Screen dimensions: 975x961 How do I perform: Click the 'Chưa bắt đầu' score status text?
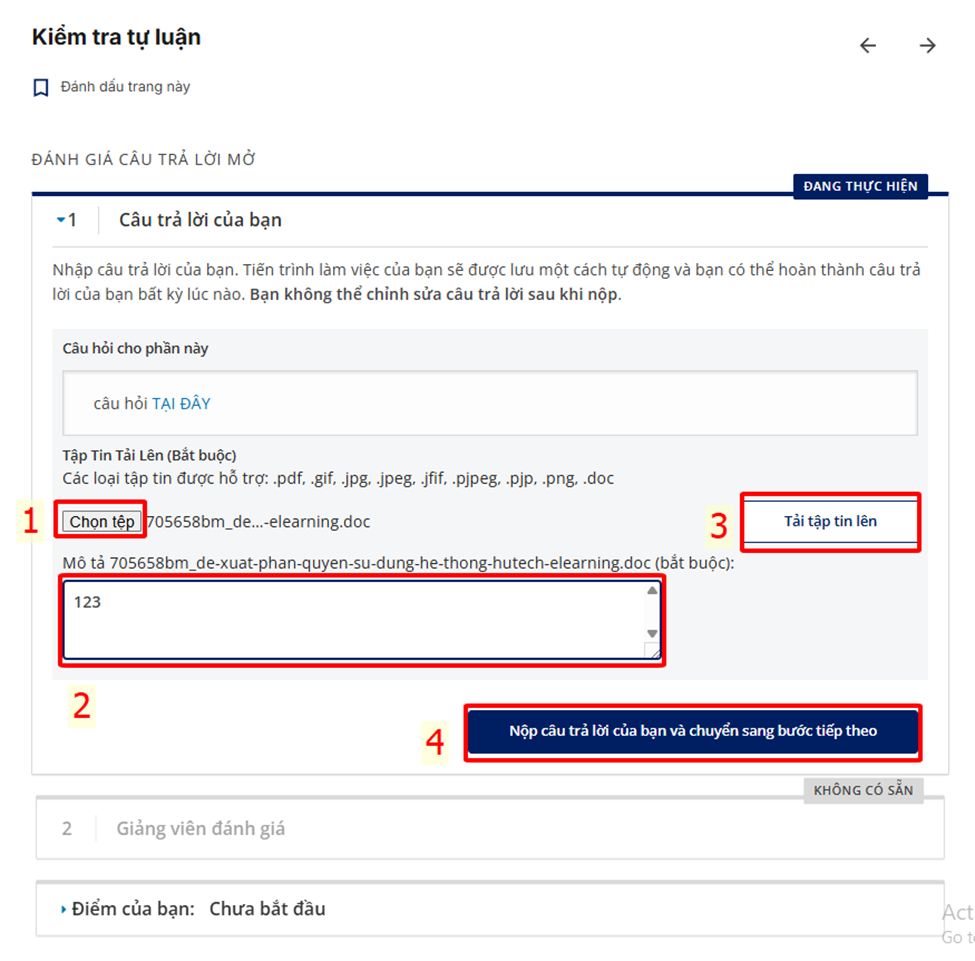[x=267, y=909]
